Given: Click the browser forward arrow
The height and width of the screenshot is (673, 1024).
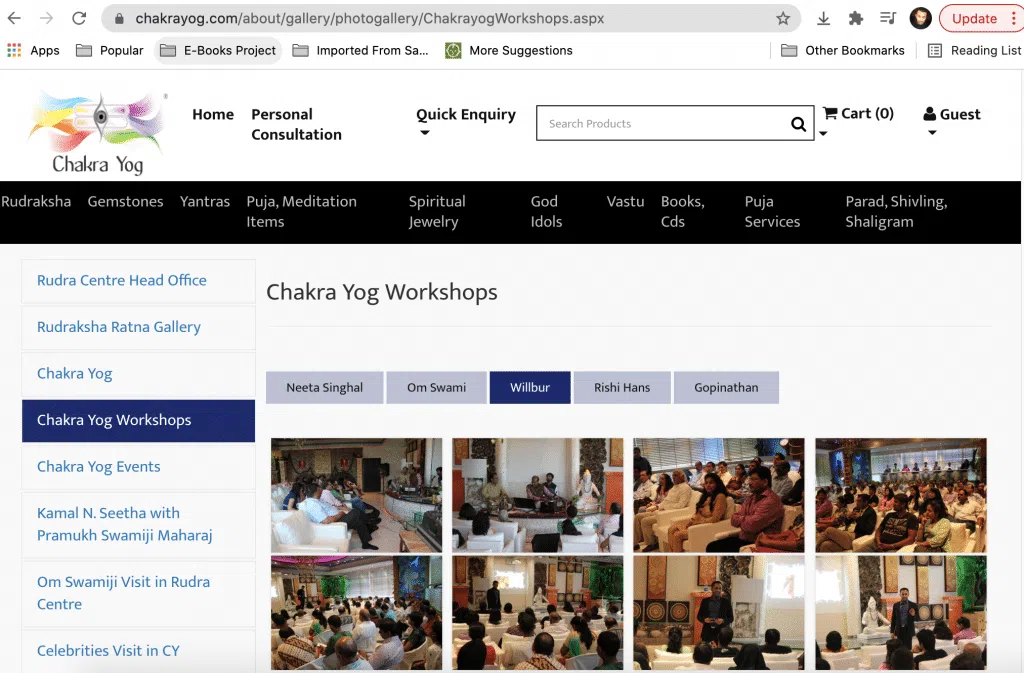Looking at the screenshot, I should 46,18.
